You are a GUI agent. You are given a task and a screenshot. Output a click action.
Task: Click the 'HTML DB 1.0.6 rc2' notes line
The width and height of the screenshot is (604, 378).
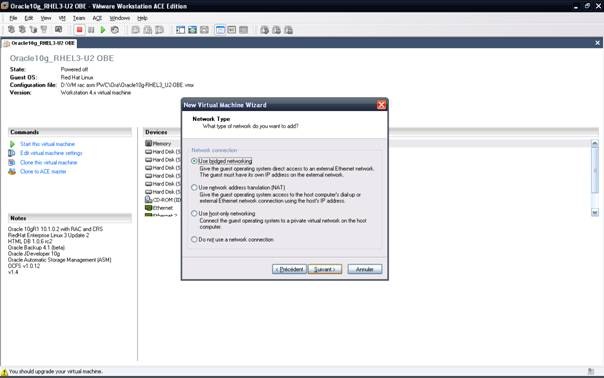coord(30,241)
